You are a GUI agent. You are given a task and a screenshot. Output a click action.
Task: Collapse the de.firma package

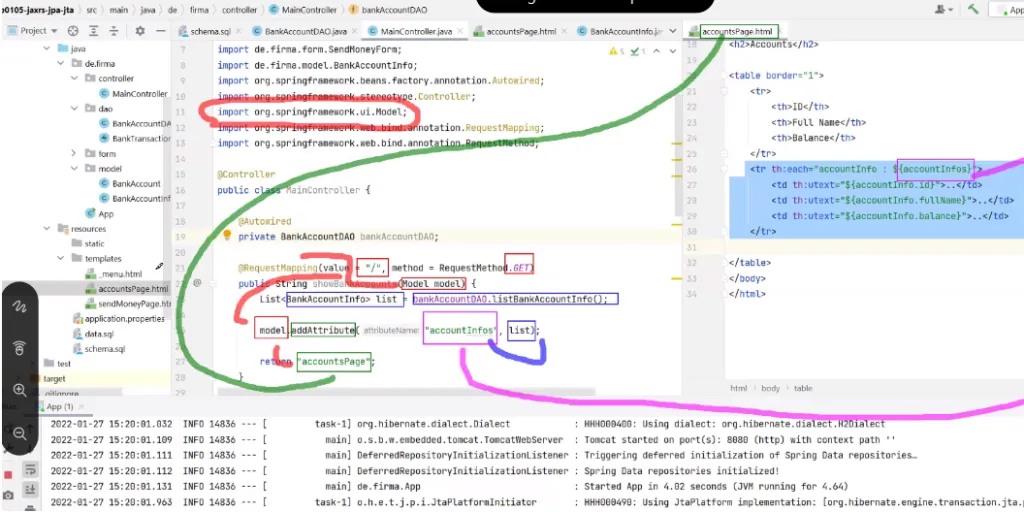tap(60, 63)
